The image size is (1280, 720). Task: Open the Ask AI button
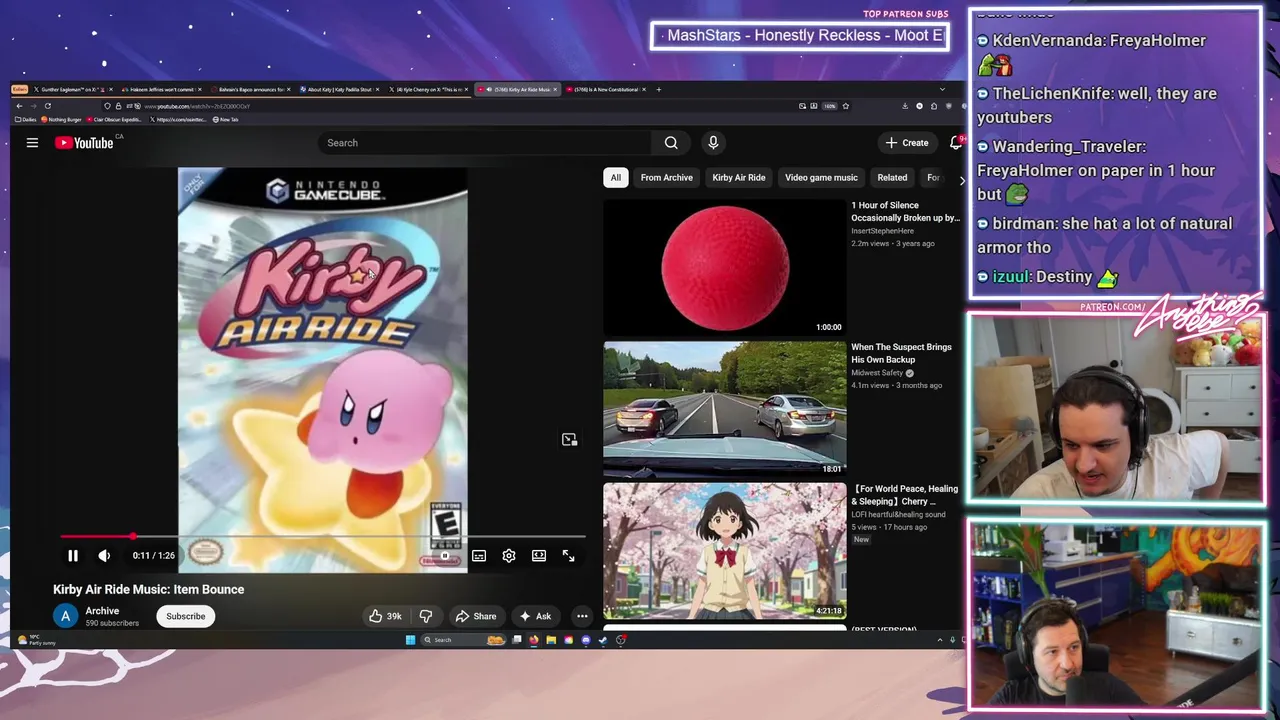[x=534, y=616]
